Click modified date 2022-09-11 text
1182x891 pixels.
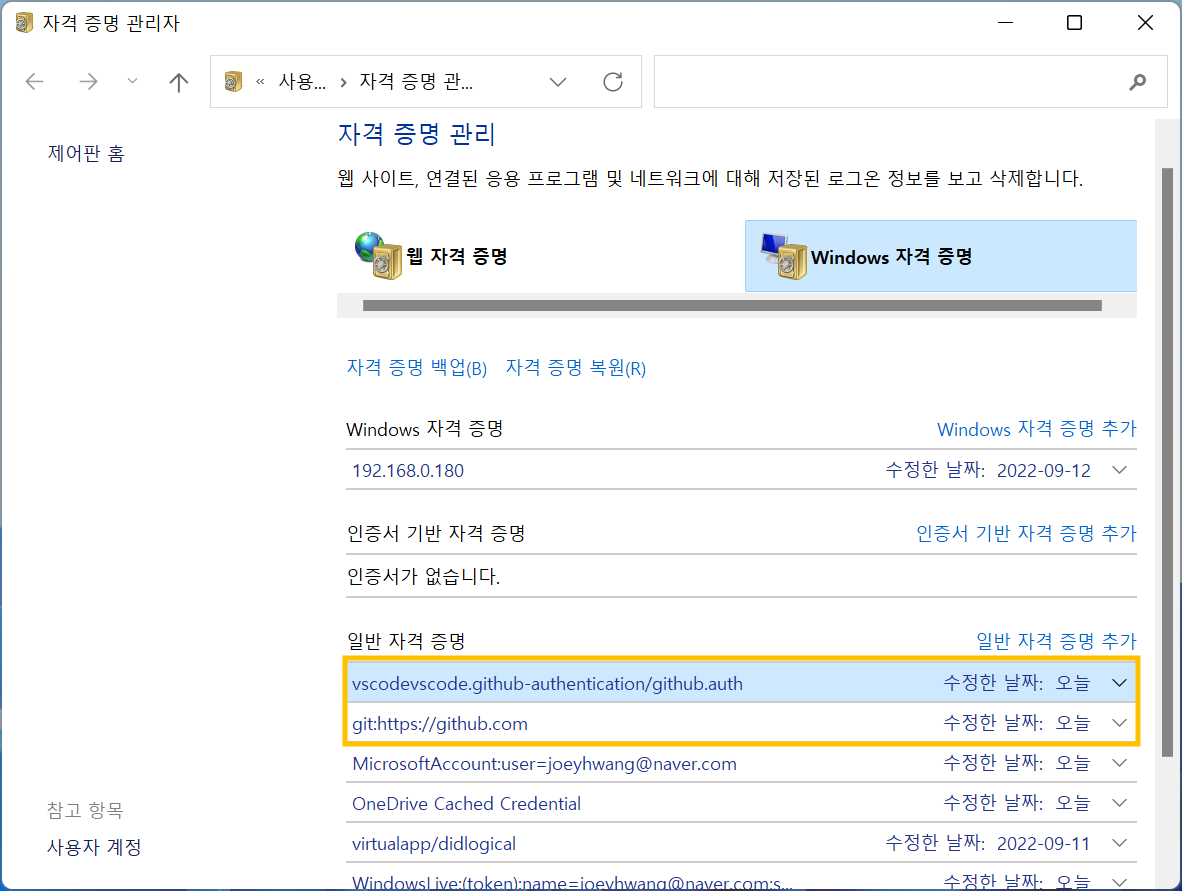click(x=1043, y=844)
